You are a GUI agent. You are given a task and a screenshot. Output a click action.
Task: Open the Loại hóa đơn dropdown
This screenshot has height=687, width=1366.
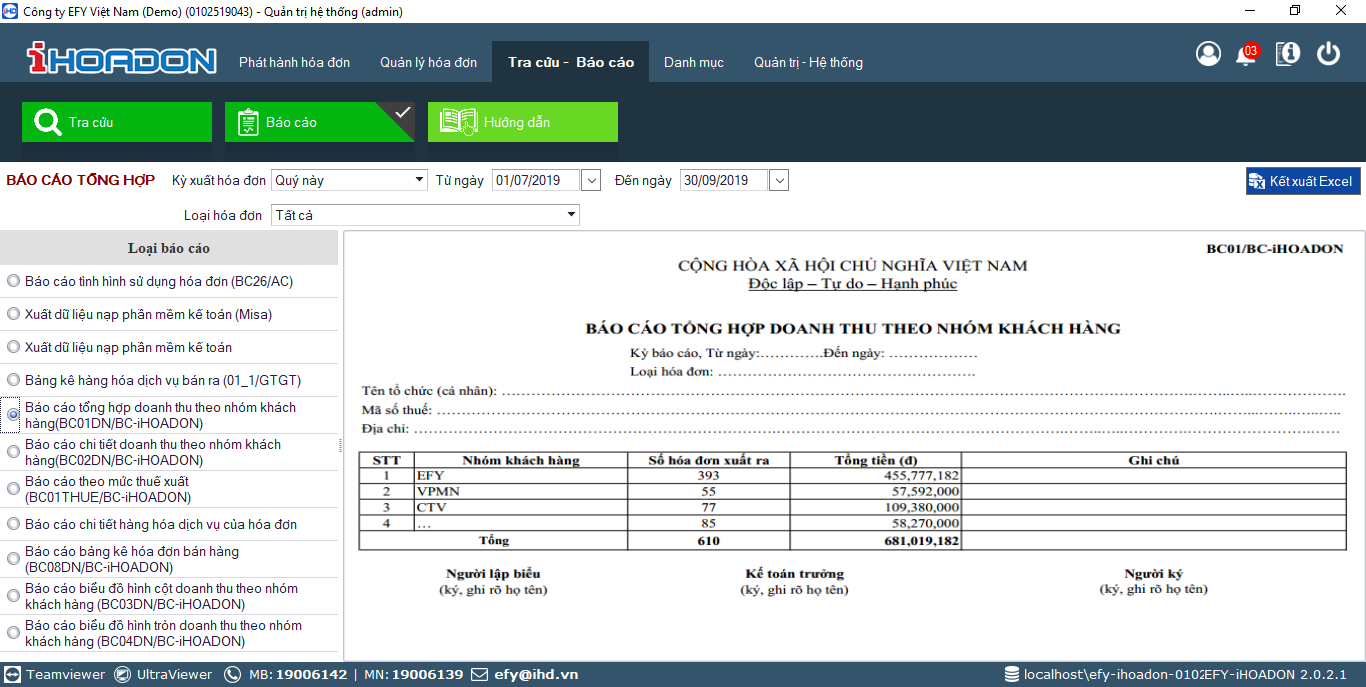pos(571,215)
